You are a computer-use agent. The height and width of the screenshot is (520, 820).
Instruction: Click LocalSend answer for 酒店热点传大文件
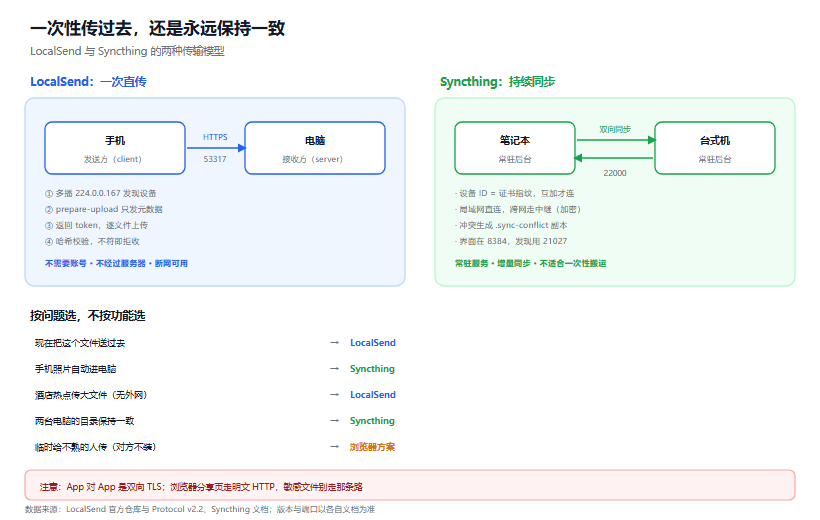click(373, 395)
